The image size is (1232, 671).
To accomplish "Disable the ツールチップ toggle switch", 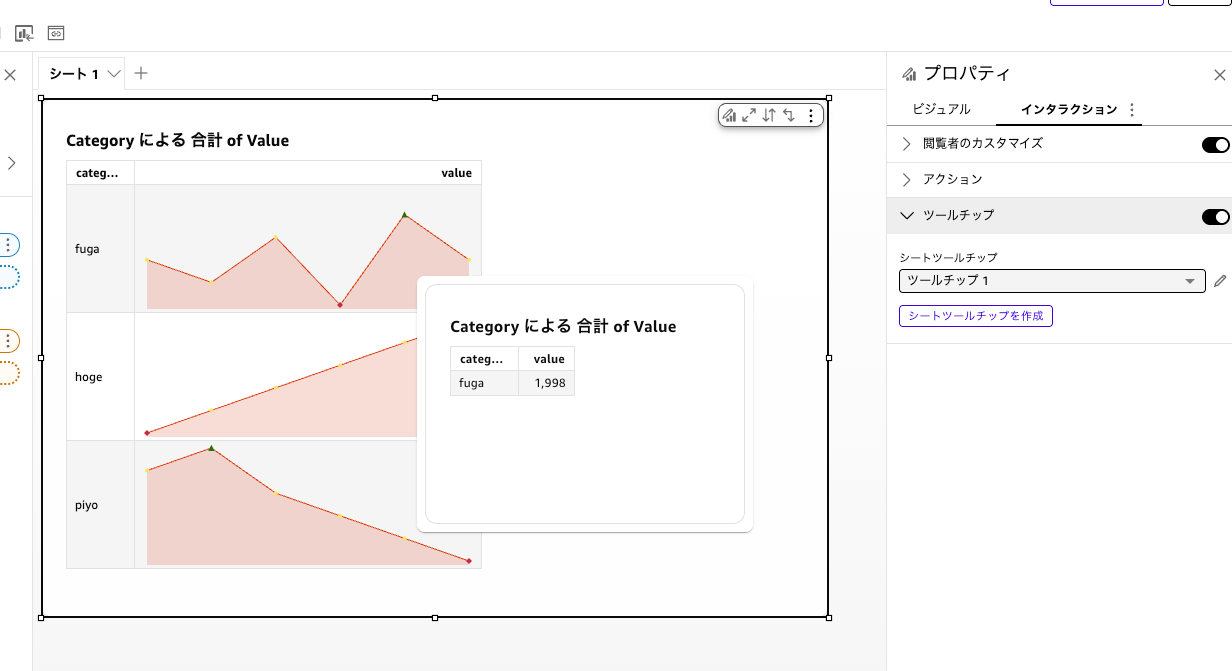I will tap(1215, 216).
